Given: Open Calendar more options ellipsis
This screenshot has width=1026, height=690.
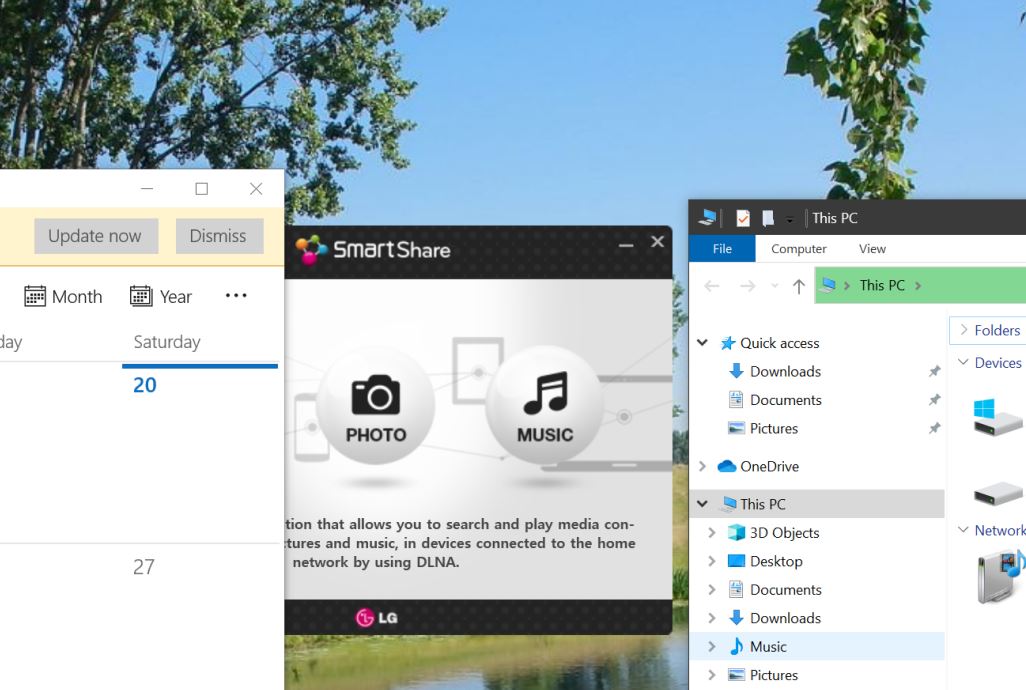Looking at the screenshot, I should [x=236, y=296].
